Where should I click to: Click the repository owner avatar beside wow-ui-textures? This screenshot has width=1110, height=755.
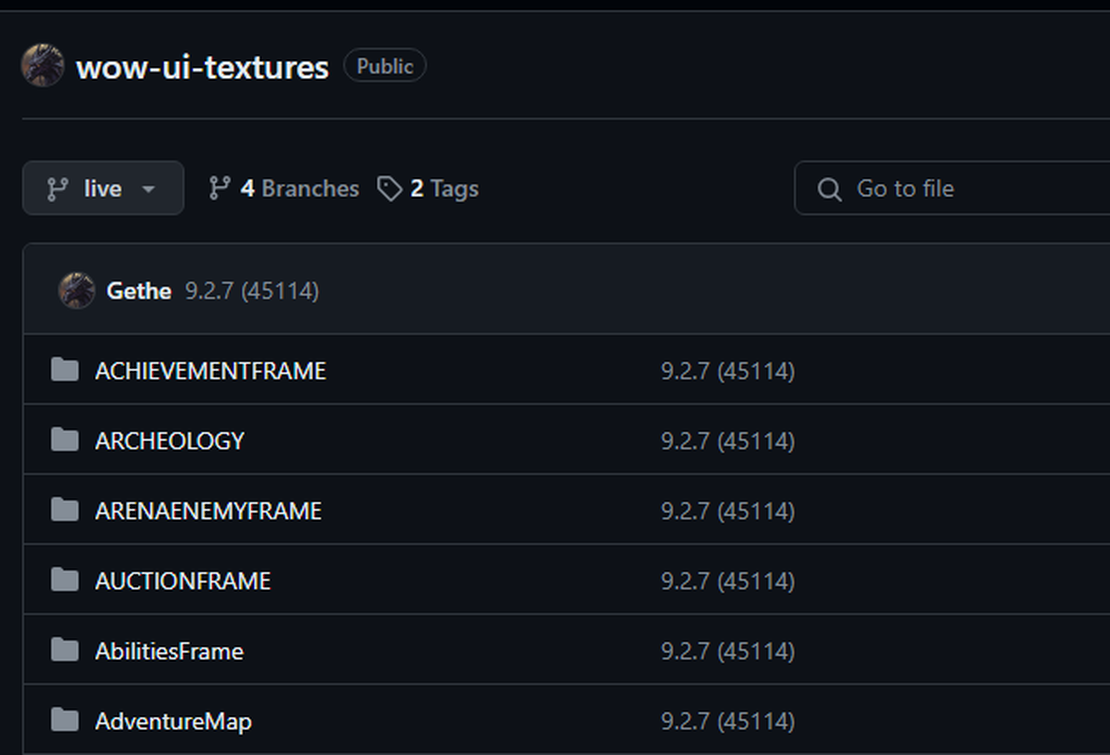point(42,66)
